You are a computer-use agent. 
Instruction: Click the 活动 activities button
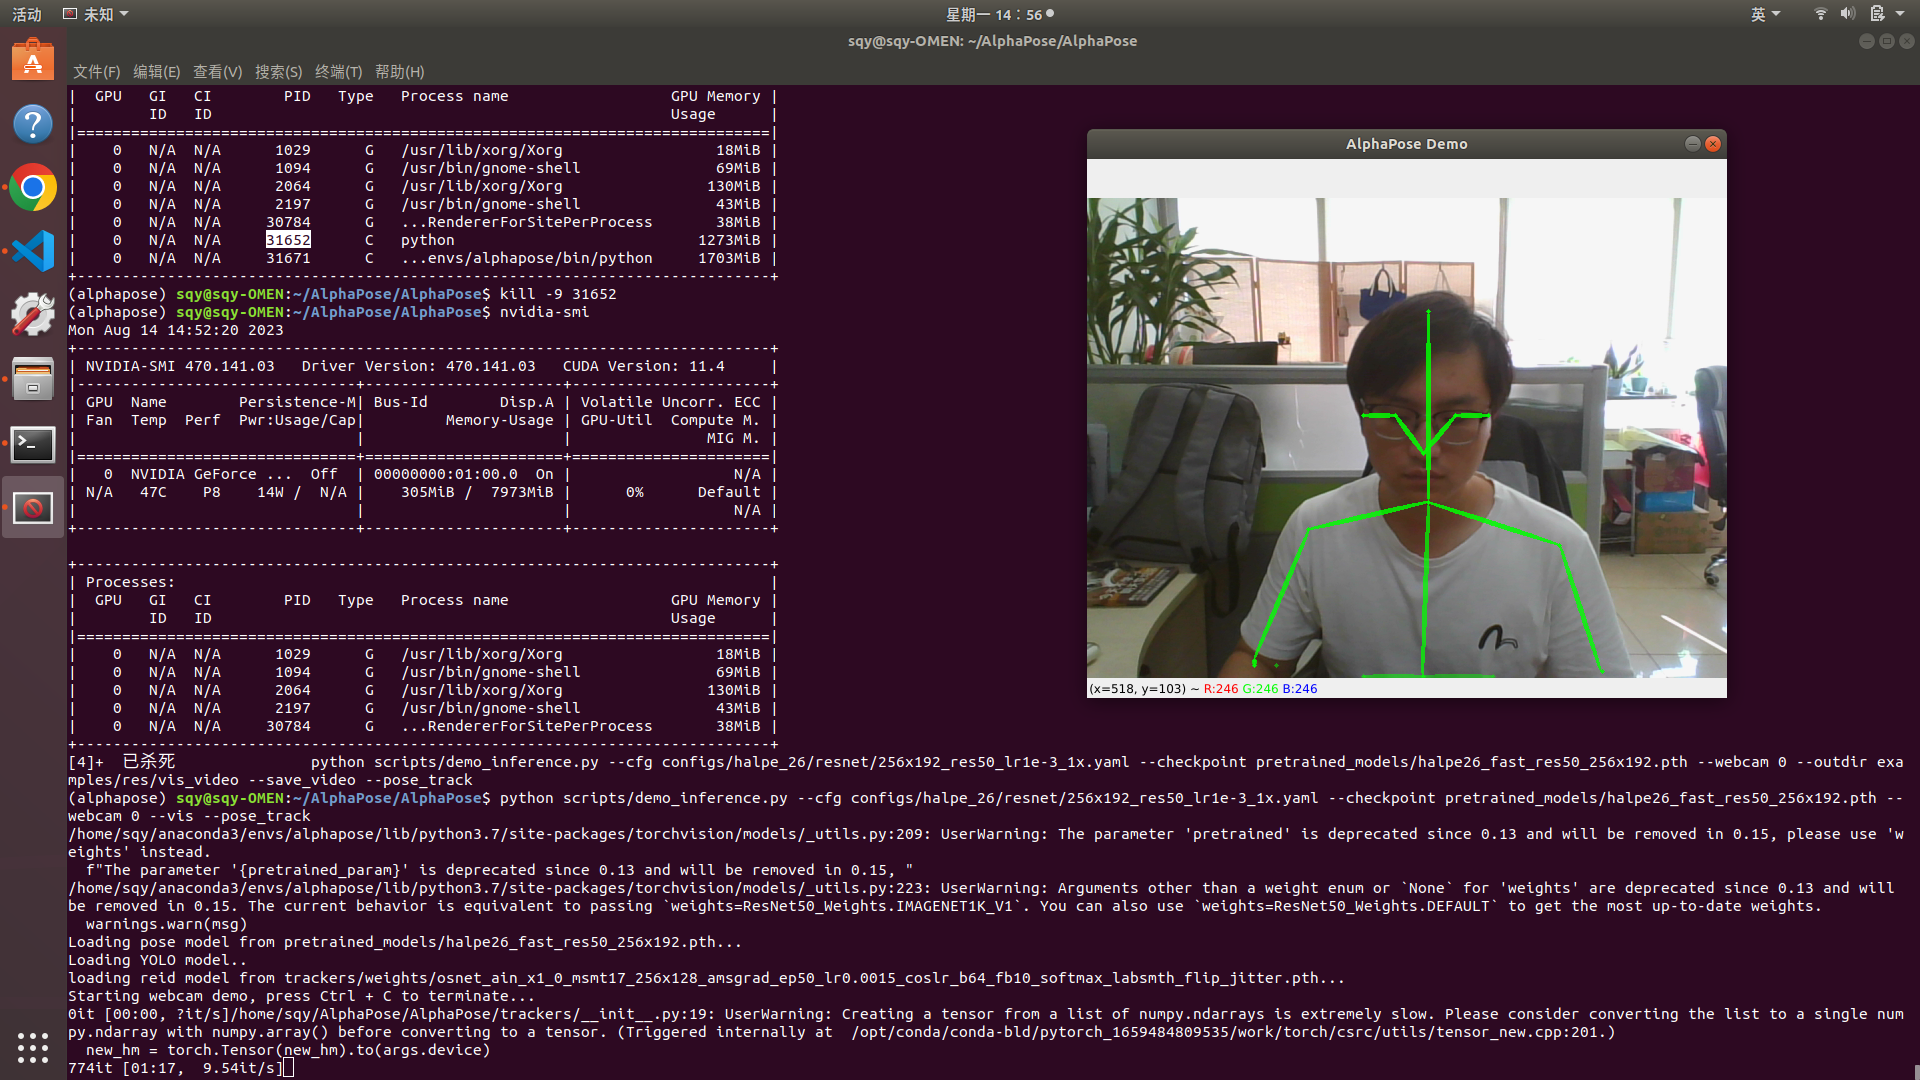click(x=27, y=14)
